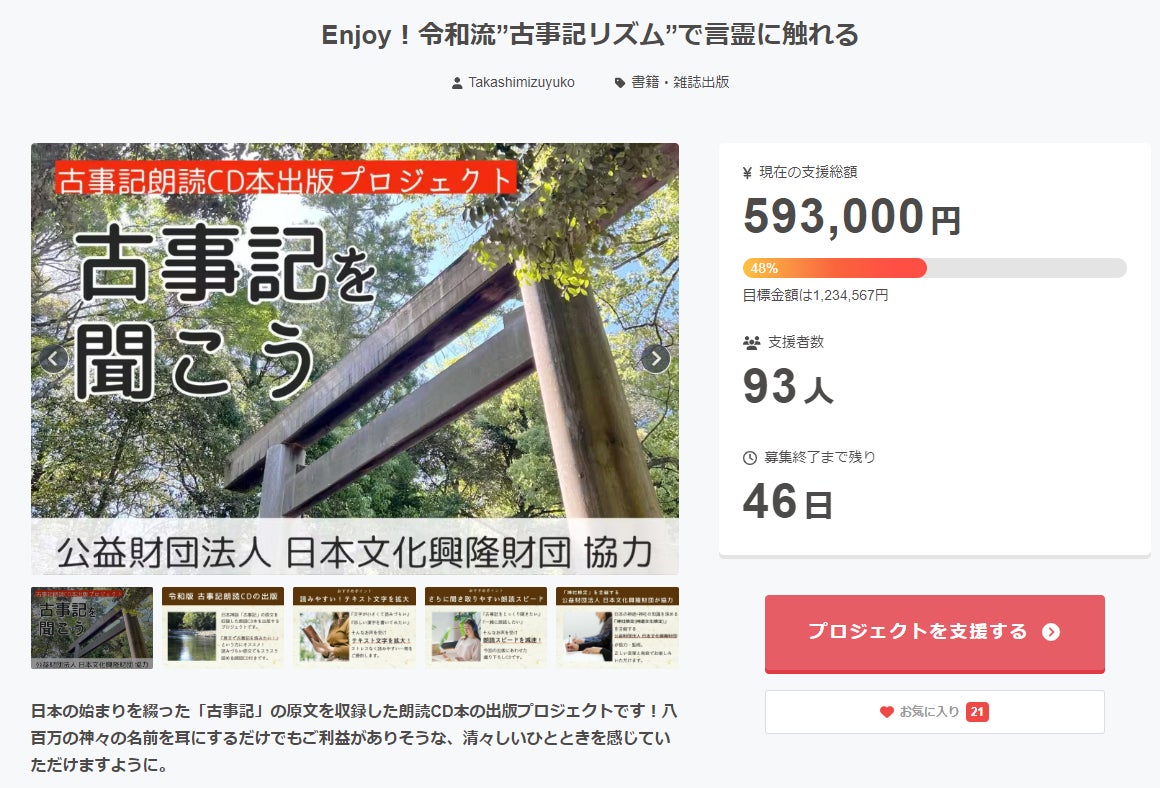Click the プロジェクトを支援する button
Viewport: 1160px width, 788px height.
[934, 633]
